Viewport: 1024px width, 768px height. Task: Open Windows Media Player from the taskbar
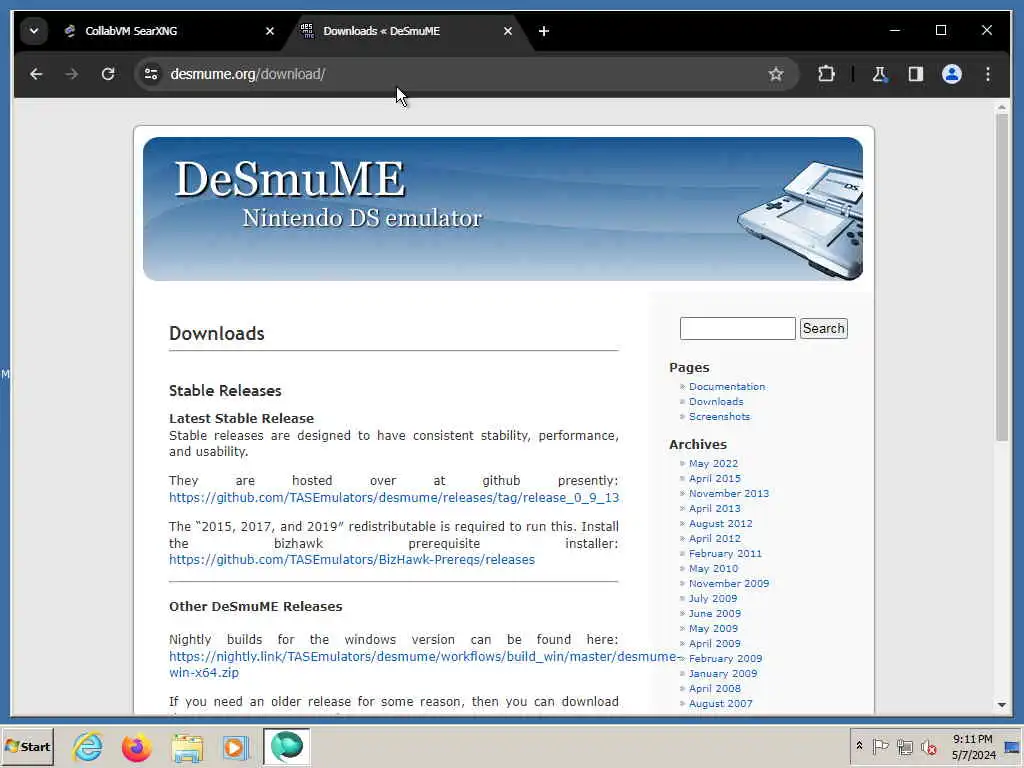pyautogui.click(x=236, y=746)
